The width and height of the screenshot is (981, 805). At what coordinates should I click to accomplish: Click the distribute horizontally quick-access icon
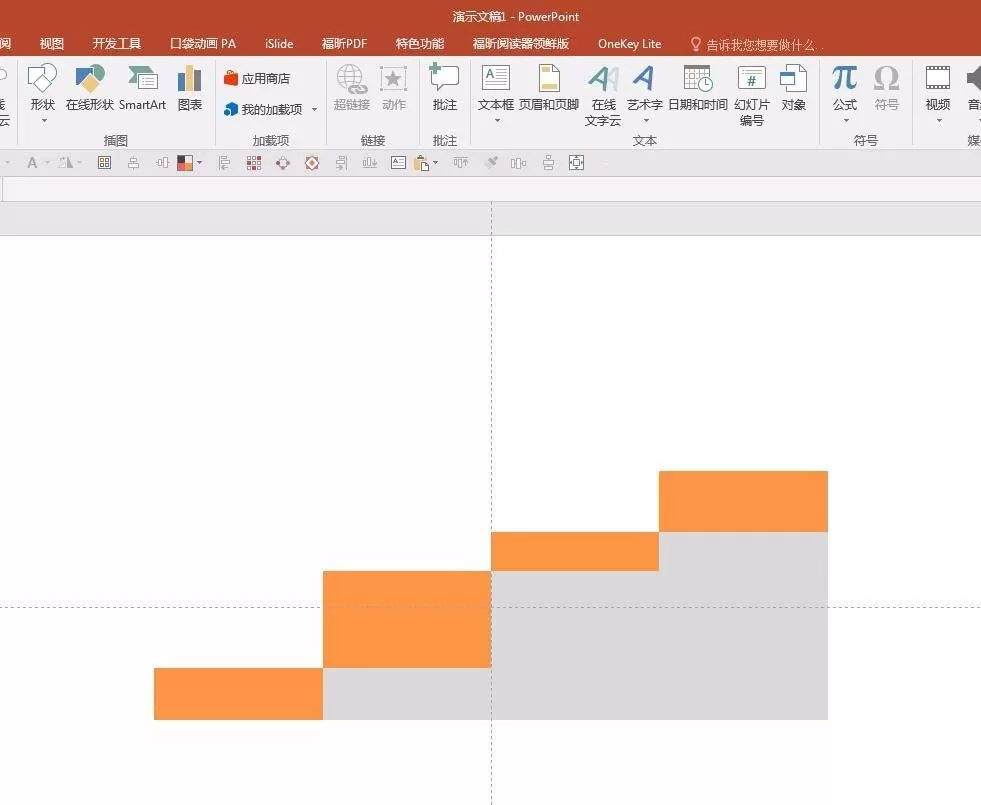(x=519, y=163)
